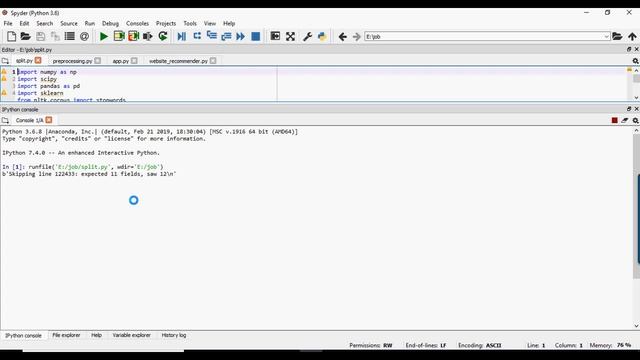This screenshot has width=640, height=360.
Task: Switch to History log bottom tab
Action: (x=174, y=335)
